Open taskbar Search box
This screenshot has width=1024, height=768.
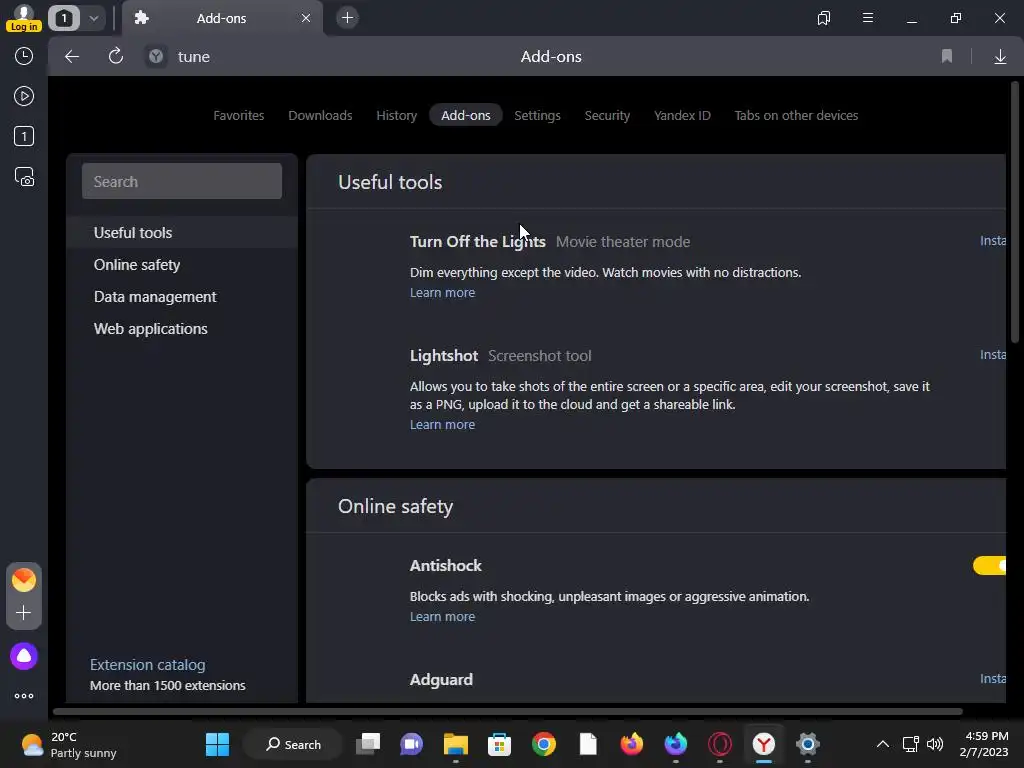(293, 744)
